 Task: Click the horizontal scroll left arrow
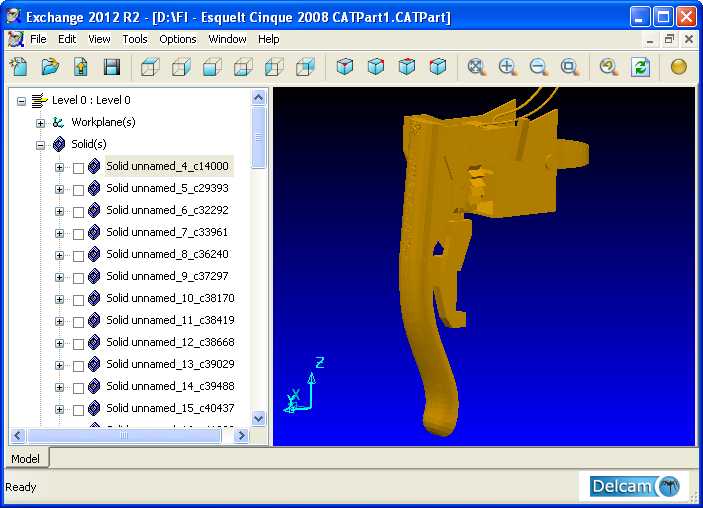click(17, 435)
